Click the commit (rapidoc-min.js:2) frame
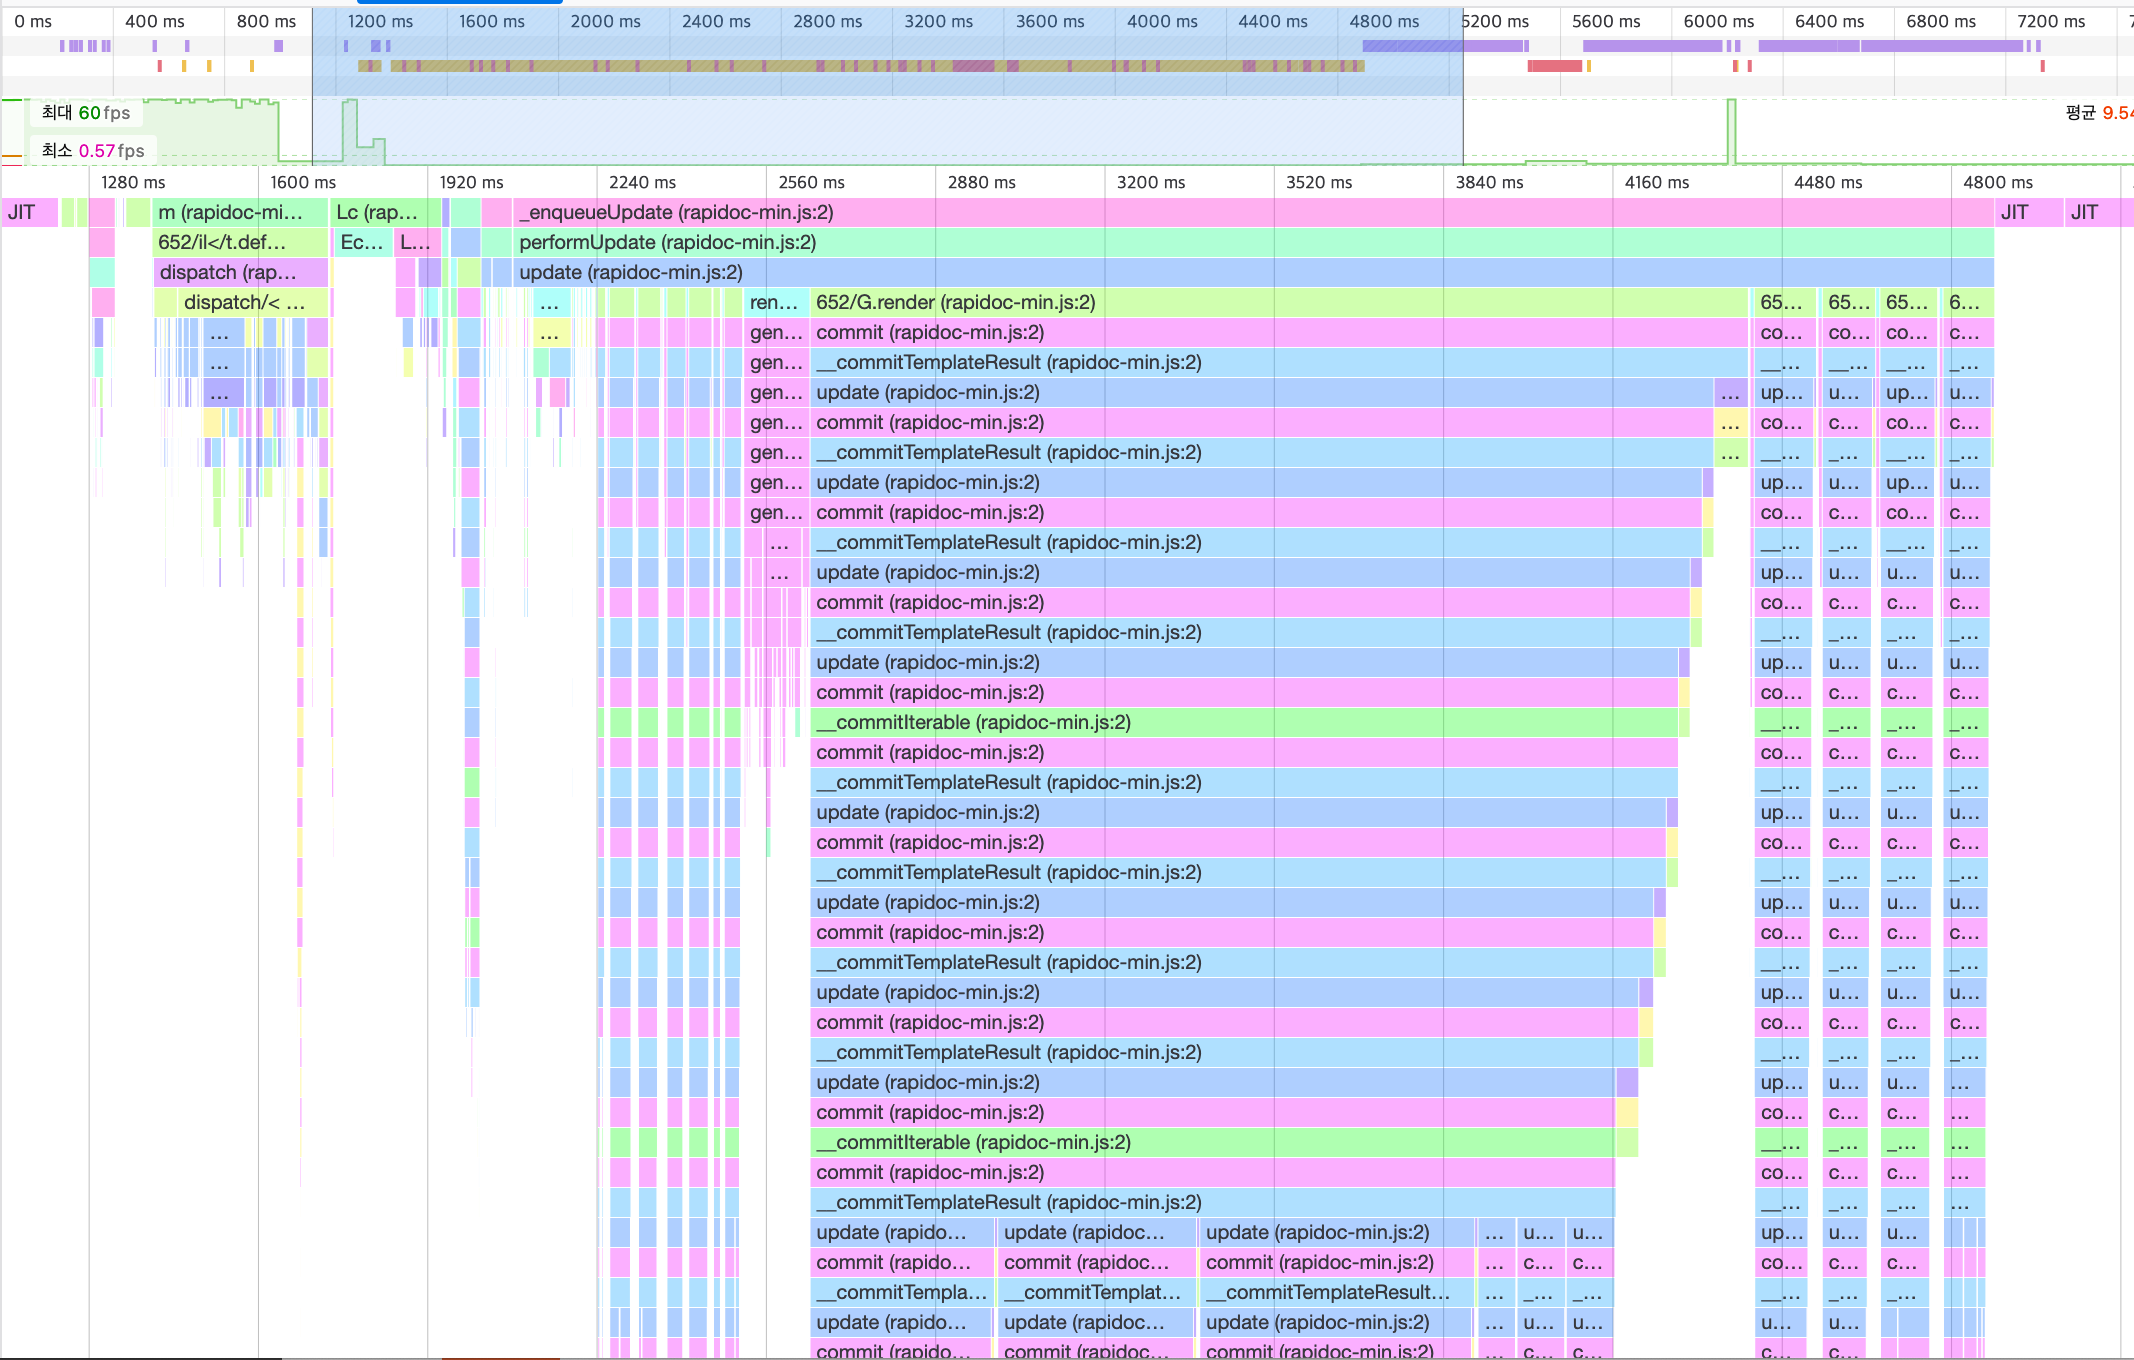The height and width of the screenshot is (1360, 2134). [928, 332]
